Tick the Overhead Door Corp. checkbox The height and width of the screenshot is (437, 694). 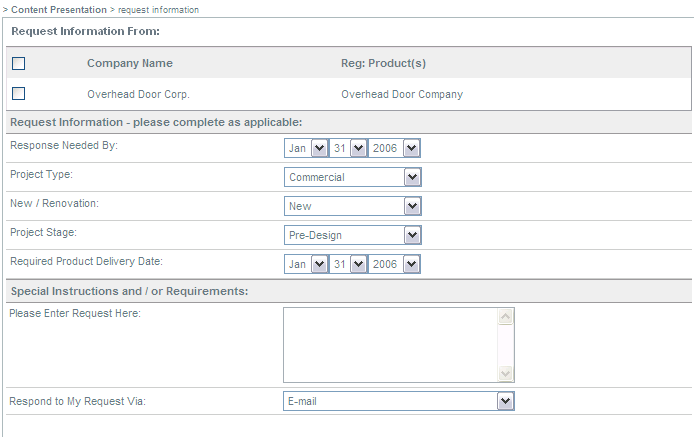pos(18,94)
